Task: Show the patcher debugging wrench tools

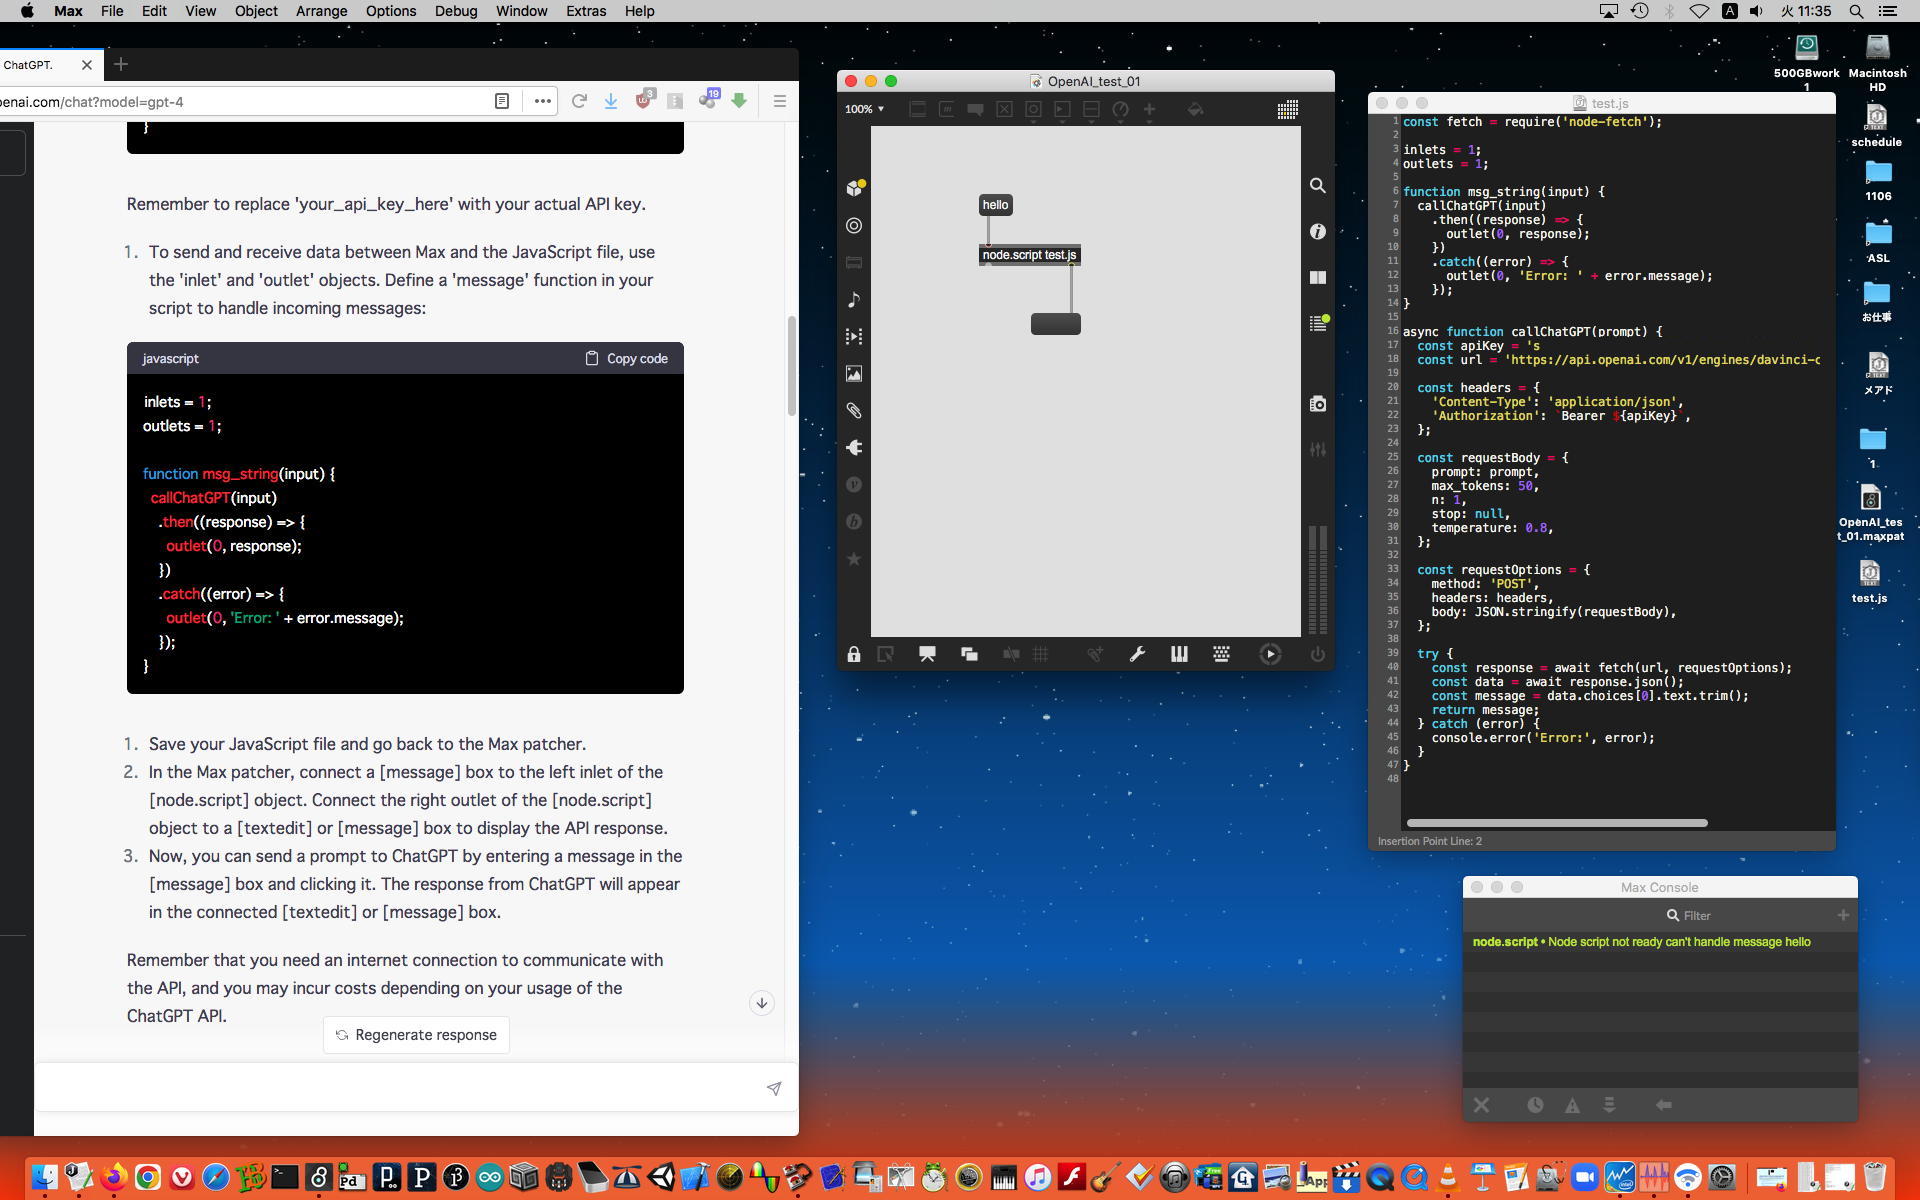Action: click(x=1137, y=654)
